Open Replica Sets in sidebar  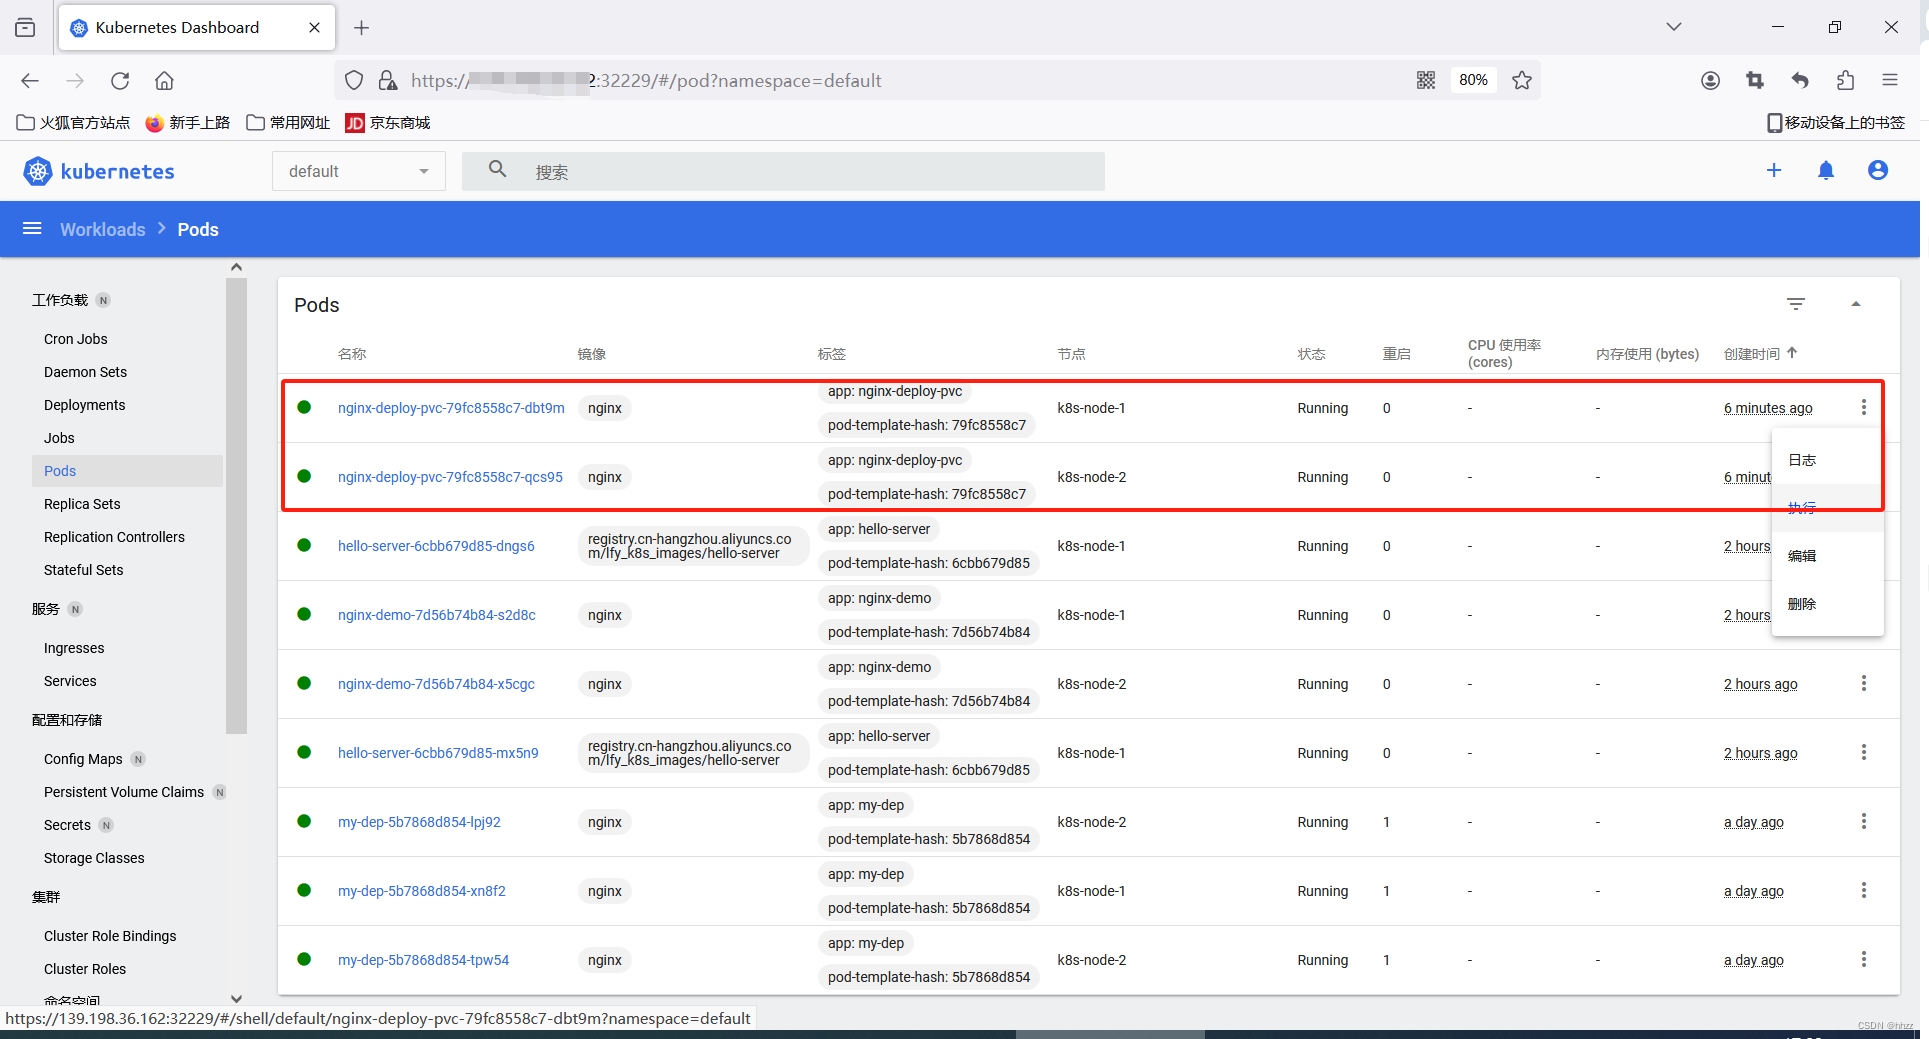(x=82, y=504)
